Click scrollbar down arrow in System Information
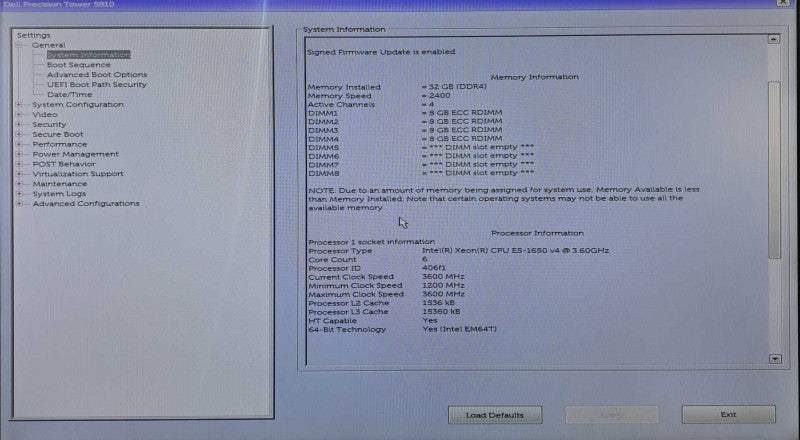Viewport: 800px width, 440px height. coord(775,359)
